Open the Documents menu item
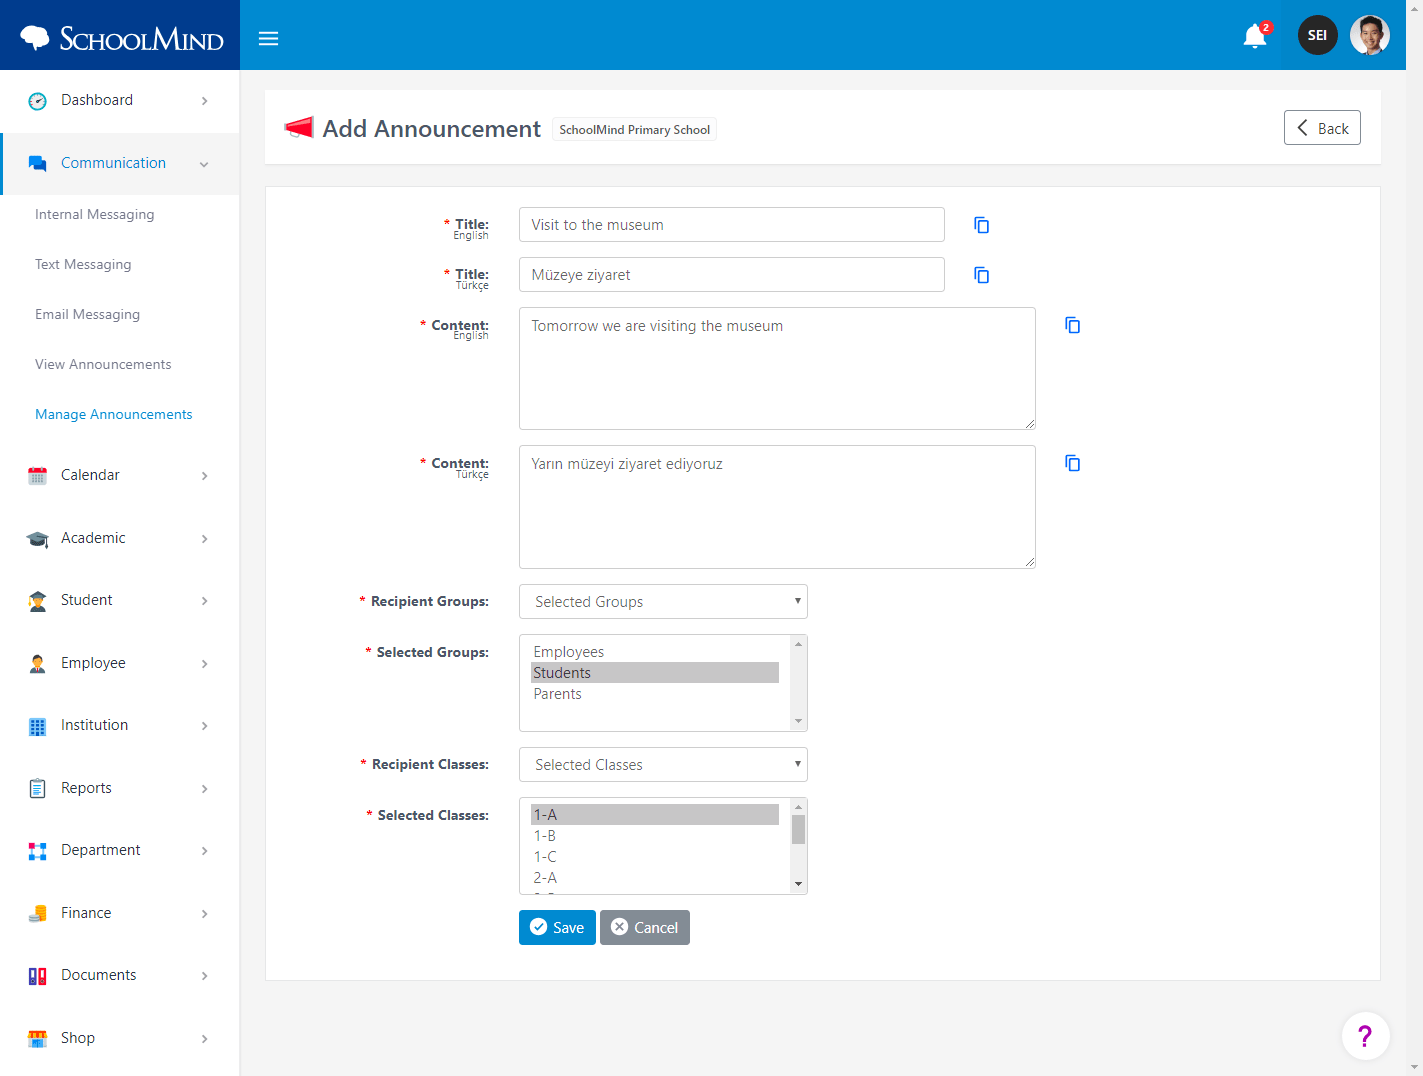 (120, 976)
